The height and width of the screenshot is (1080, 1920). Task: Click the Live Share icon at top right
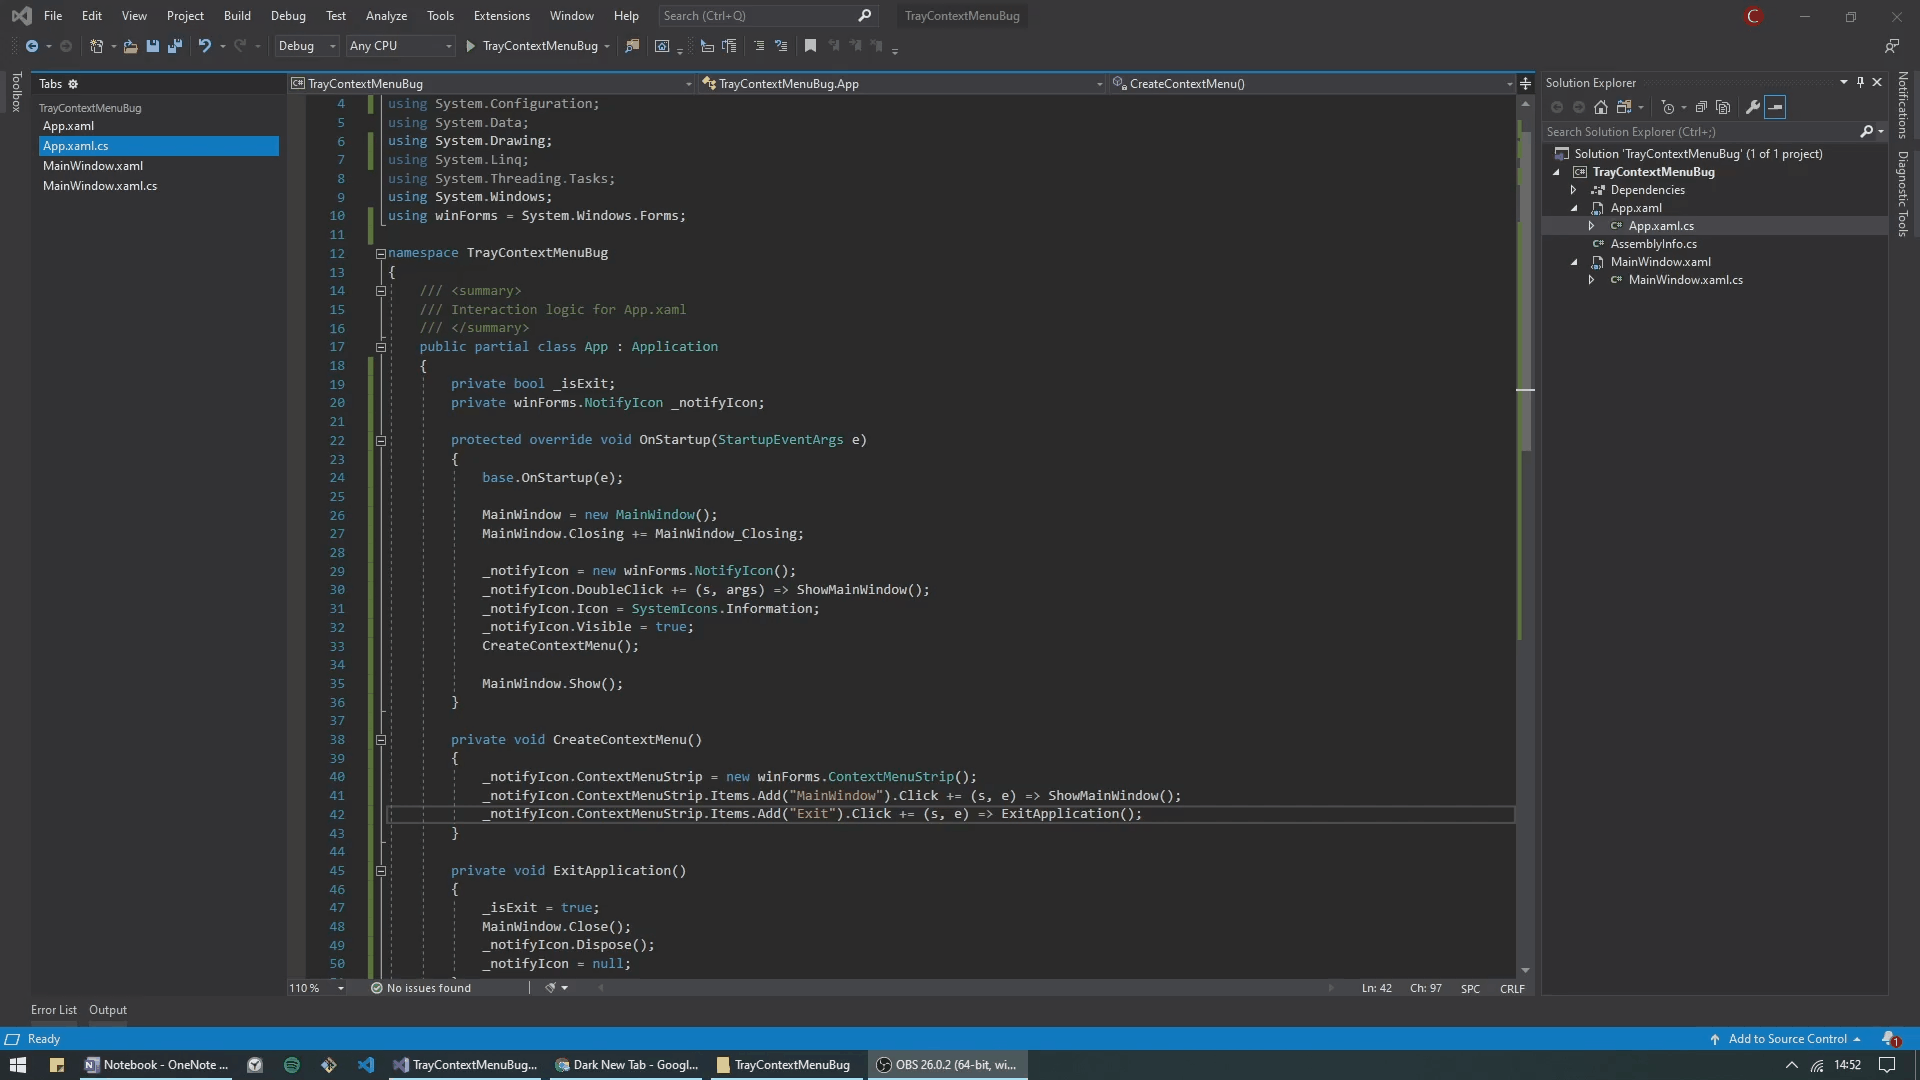click(1892, 46)
